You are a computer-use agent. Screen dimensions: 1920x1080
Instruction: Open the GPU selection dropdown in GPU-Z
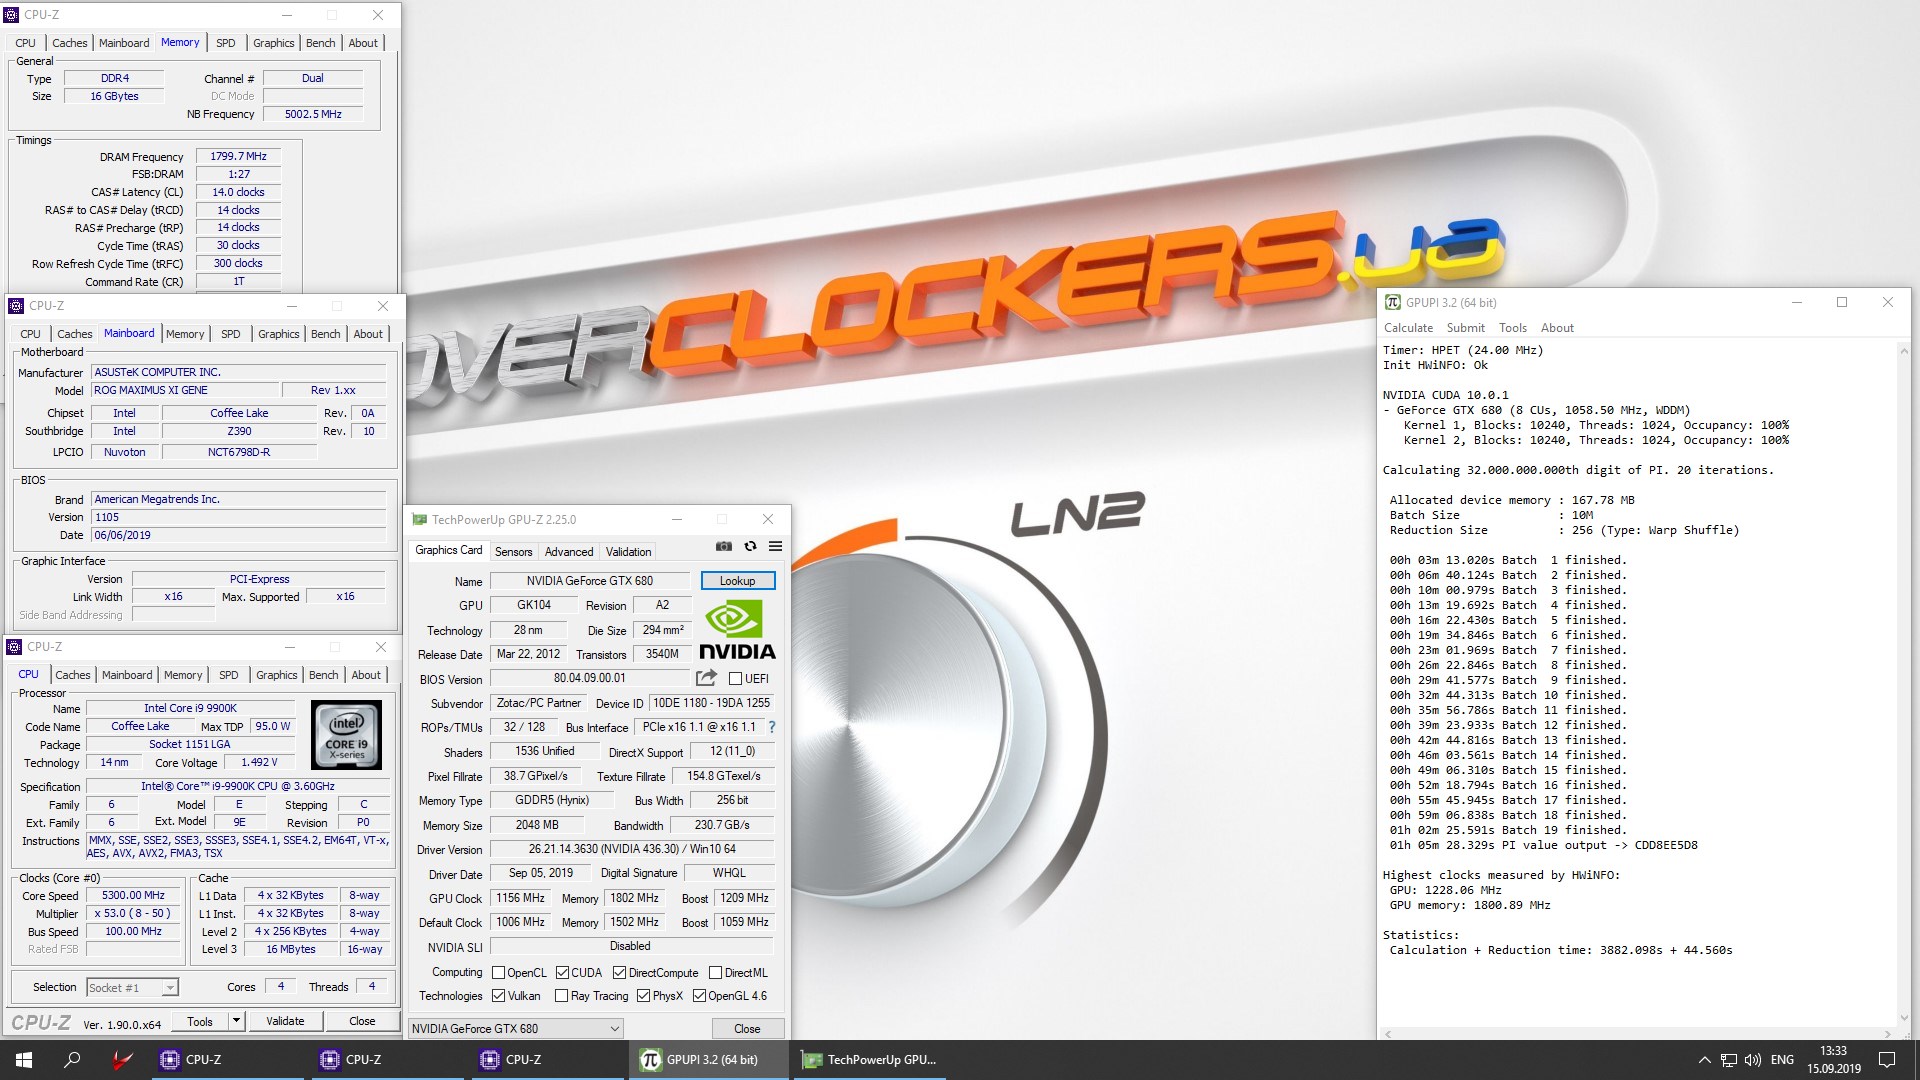[516, 1028]
